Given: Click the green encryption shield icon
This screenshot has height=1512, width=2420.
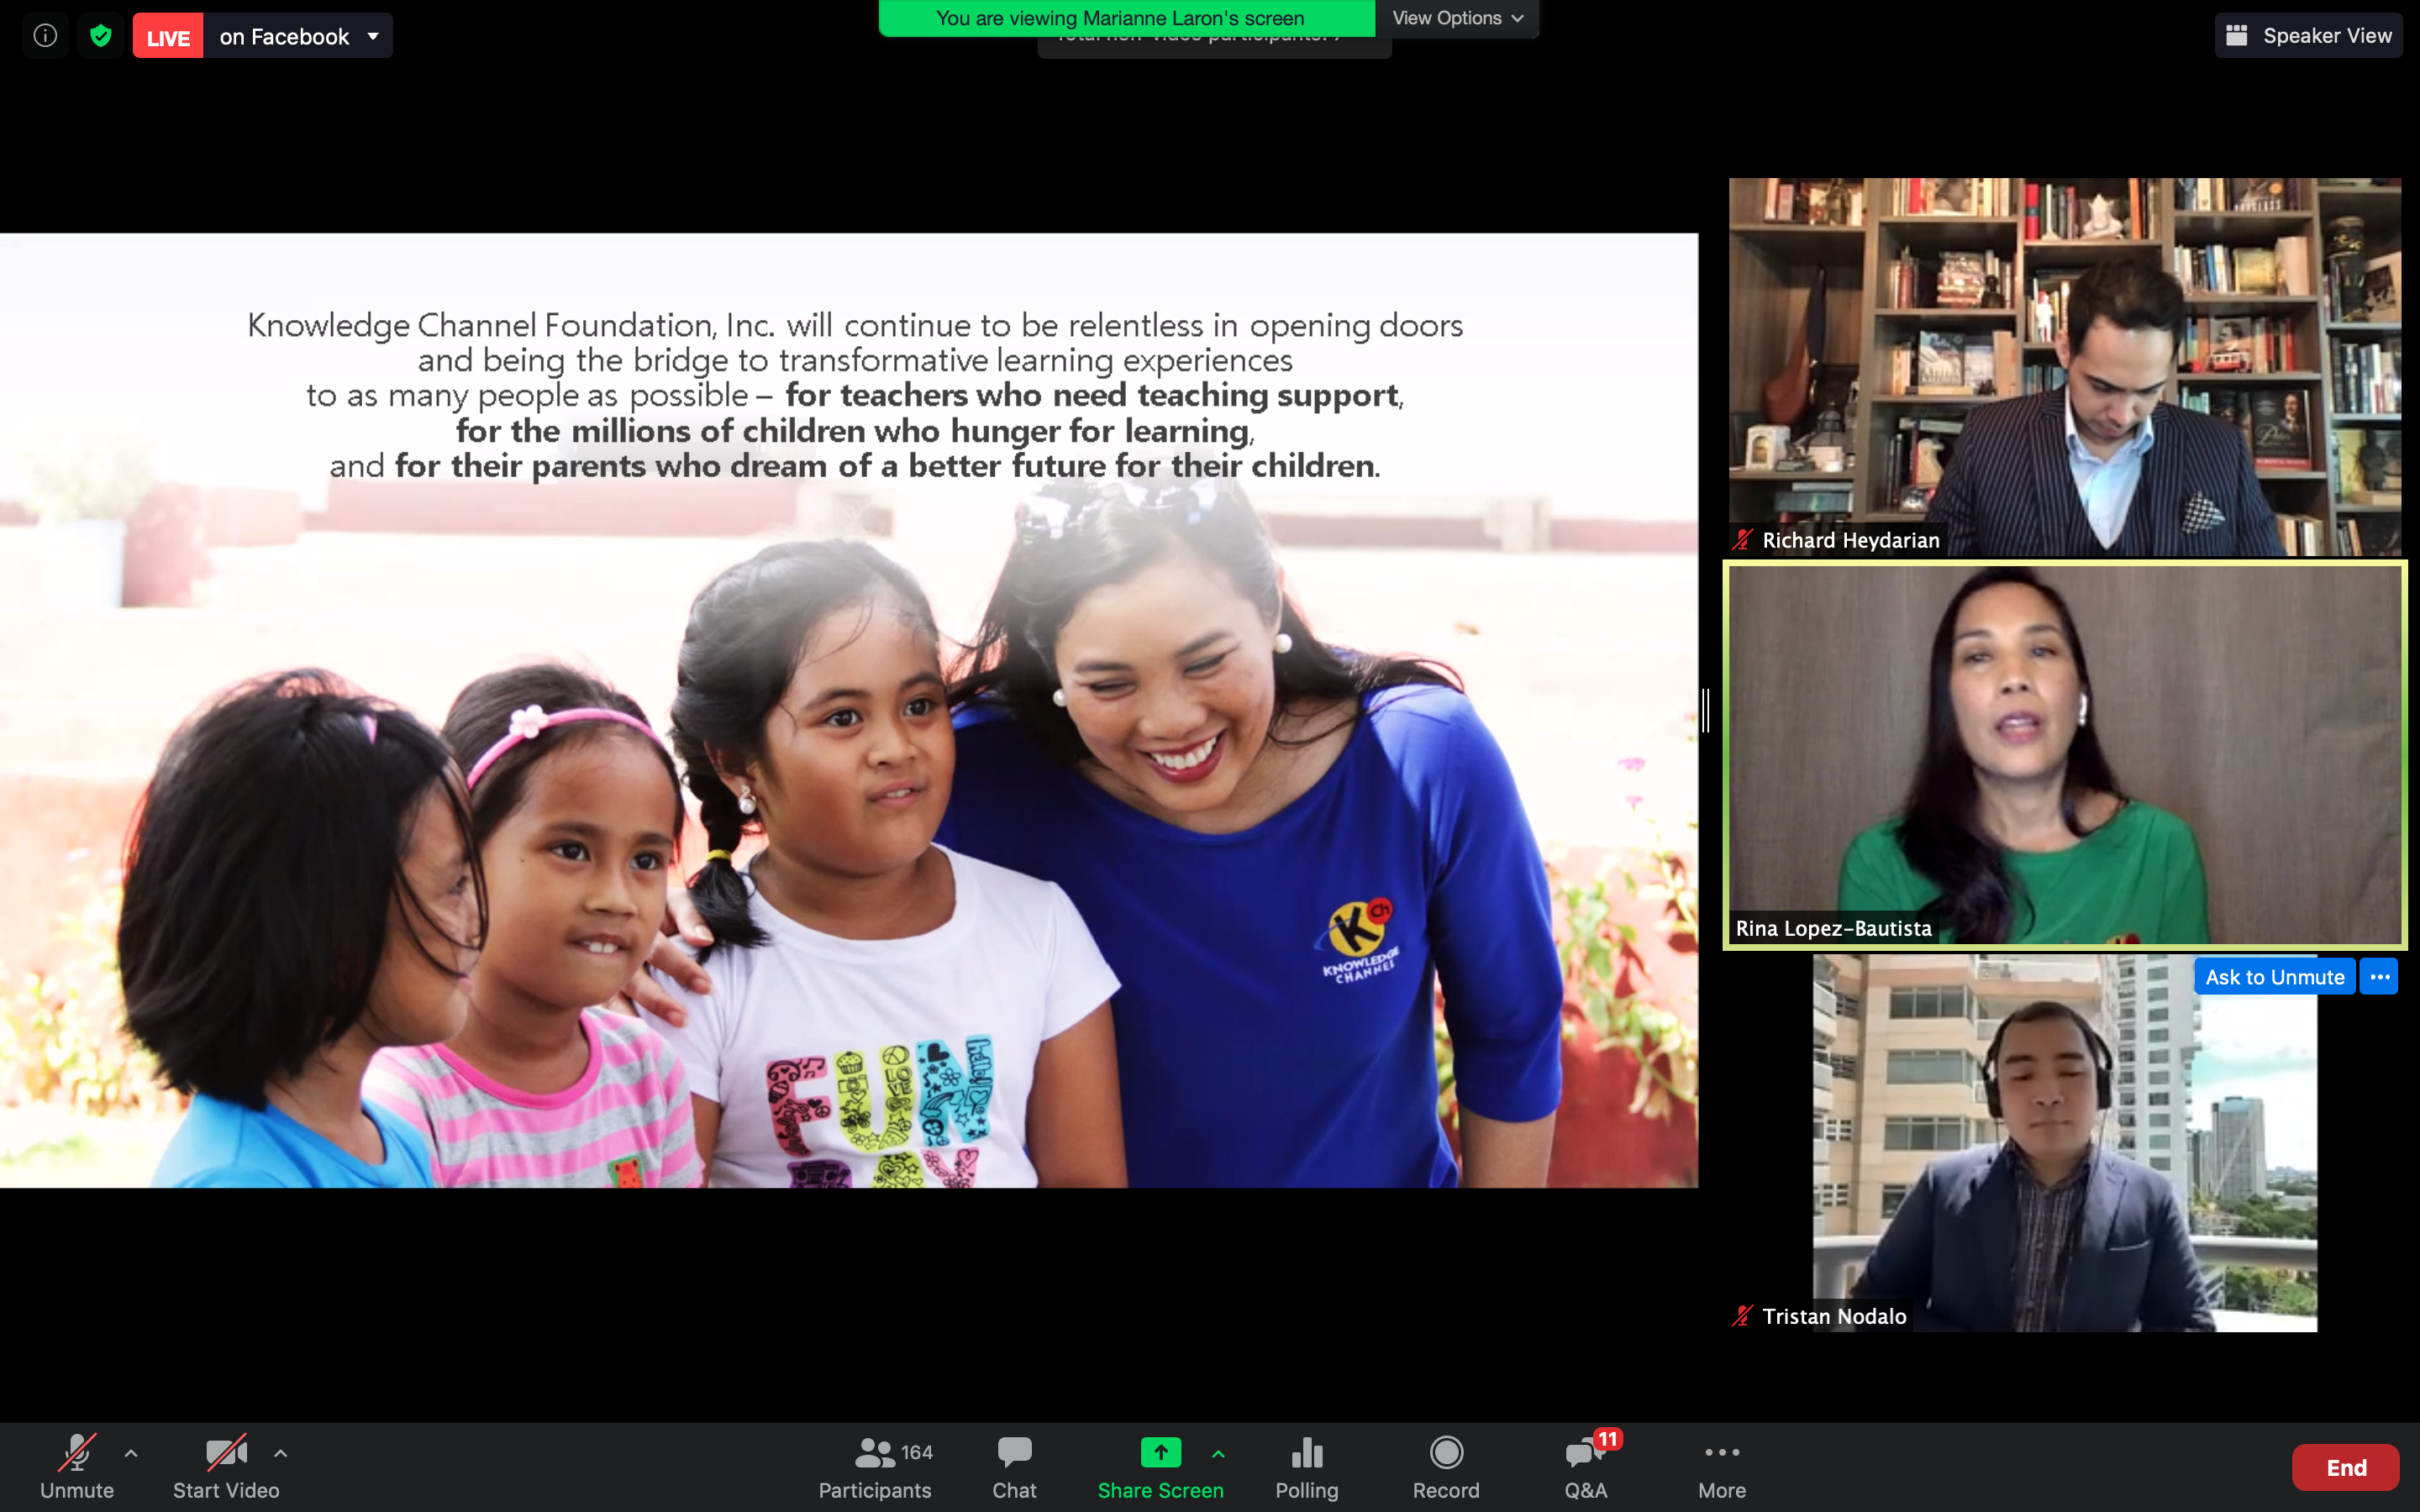Looking at the screenshot, I should (100, 36).
